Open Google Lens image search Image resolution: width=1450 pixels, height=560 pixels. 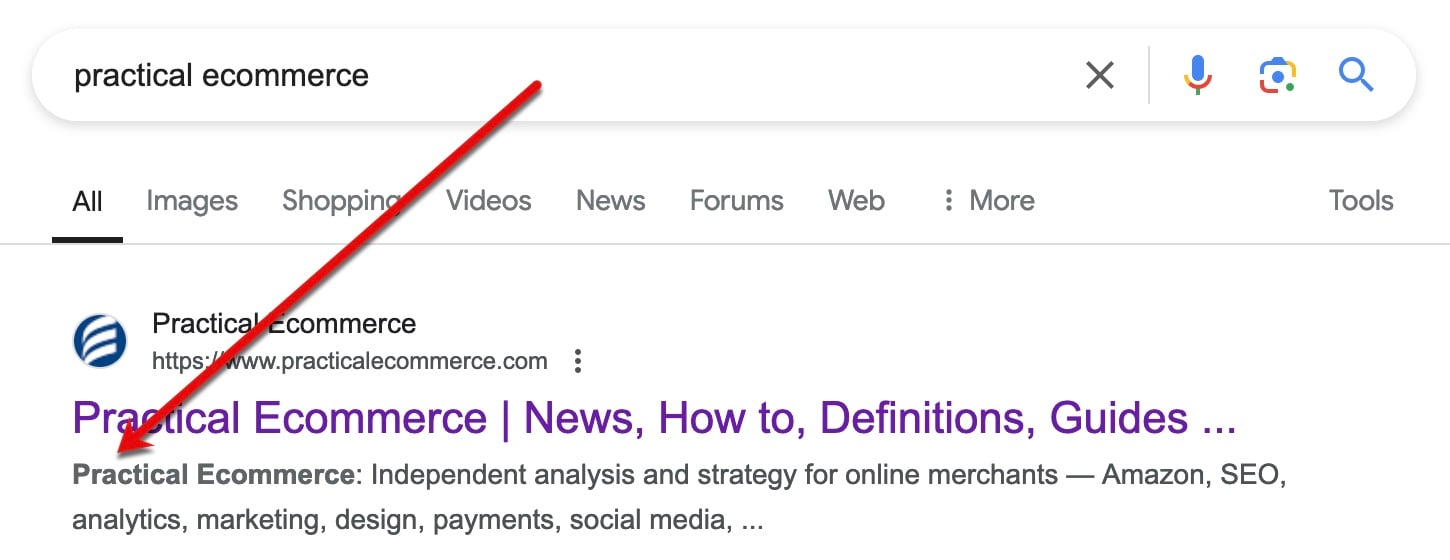(1277, 75)
